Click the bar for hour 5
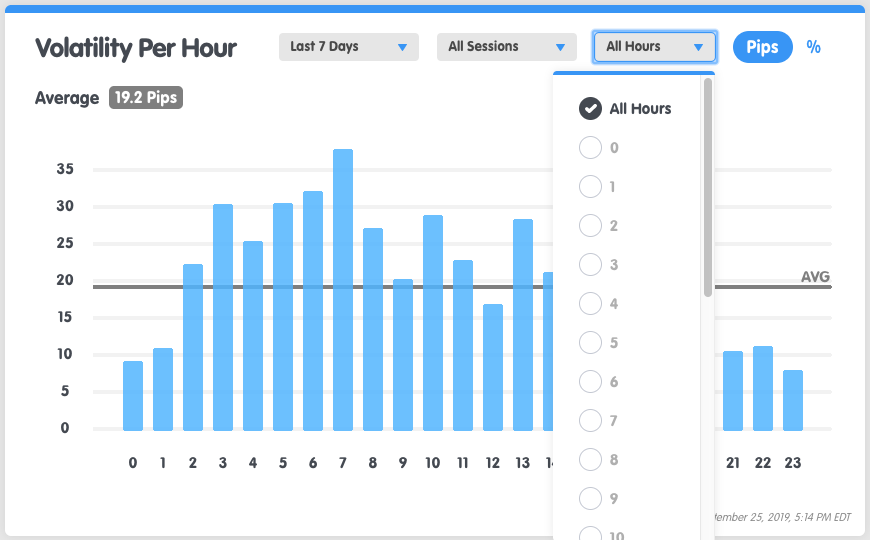The image size is (870, 540). click(283, 317)
